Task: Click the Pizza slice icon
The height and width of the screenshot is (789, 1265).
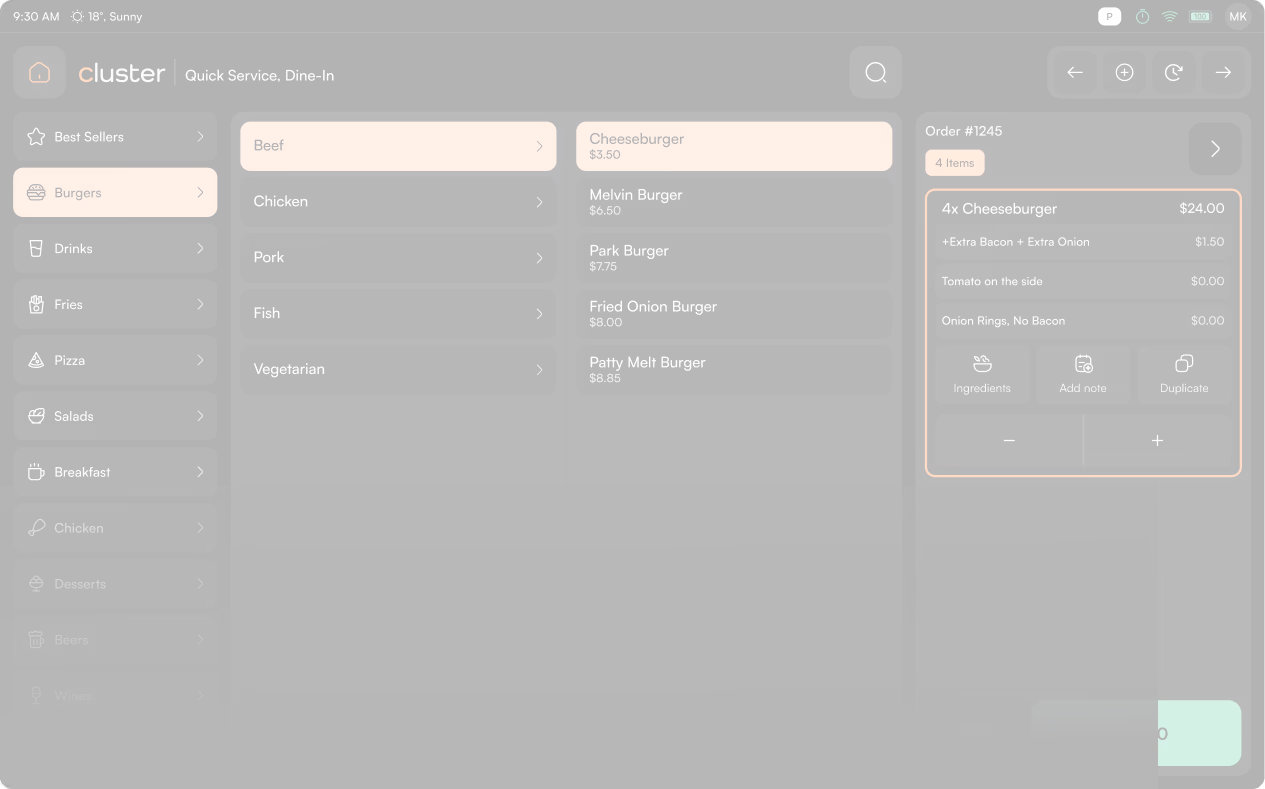Action: pyautogui.click(x=36, y=361)
